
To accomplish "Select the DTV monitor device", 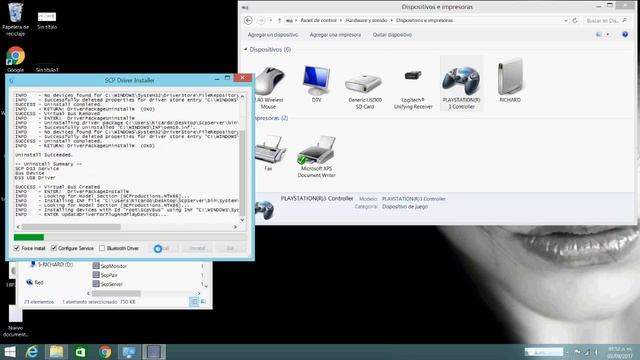I will (316, 83).
